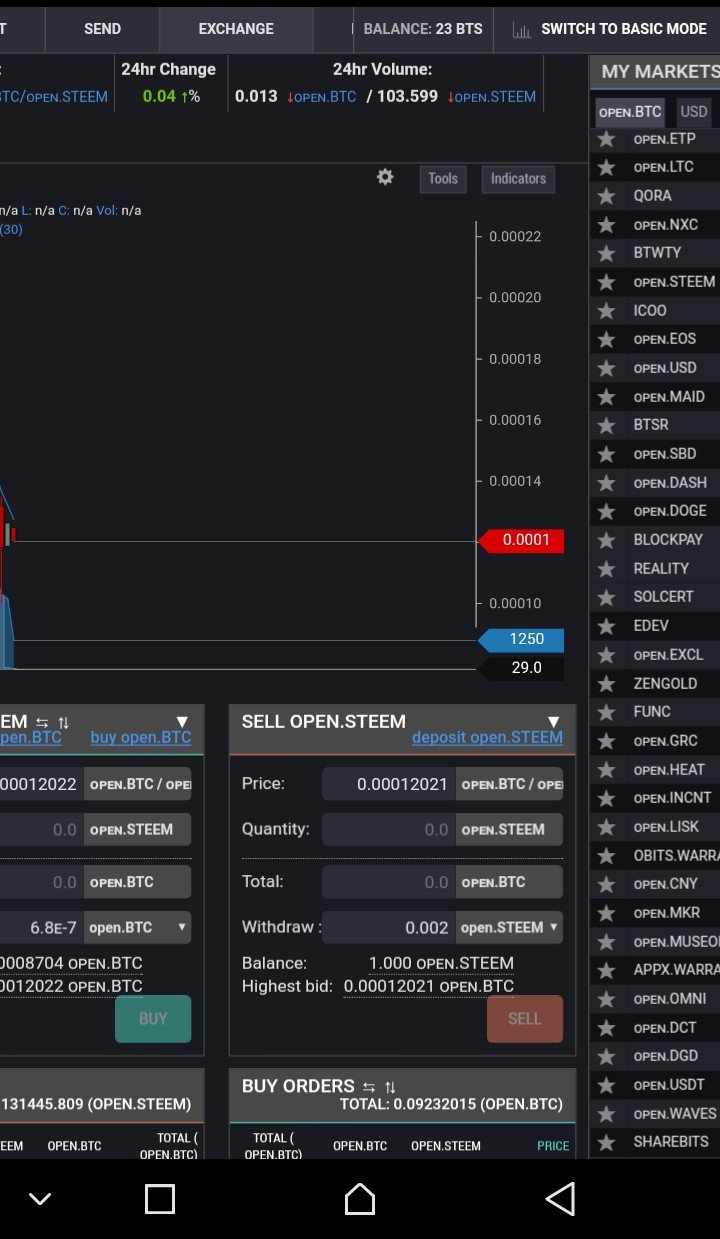
Task: Click the star beside OPEN.USDT
Action: tap(606, 1085)
